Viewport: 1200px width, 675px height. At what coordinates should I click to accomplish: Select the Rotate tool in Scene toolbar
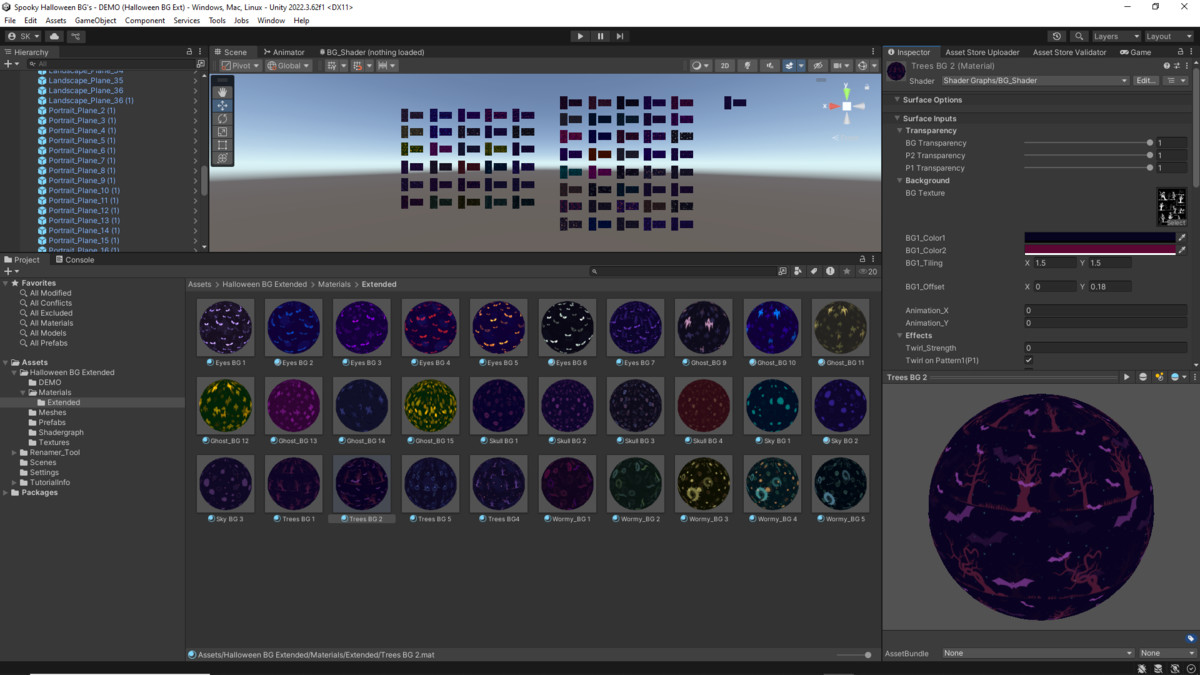pos(223,119)
